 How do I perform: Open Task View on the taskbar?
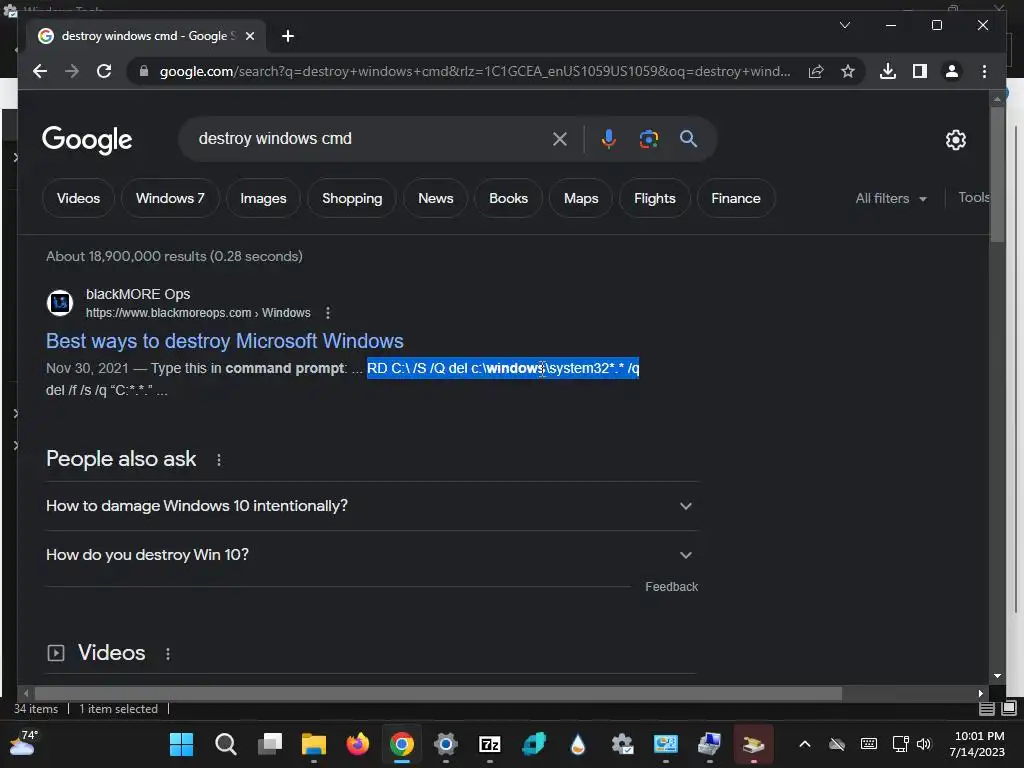point(270,744)
